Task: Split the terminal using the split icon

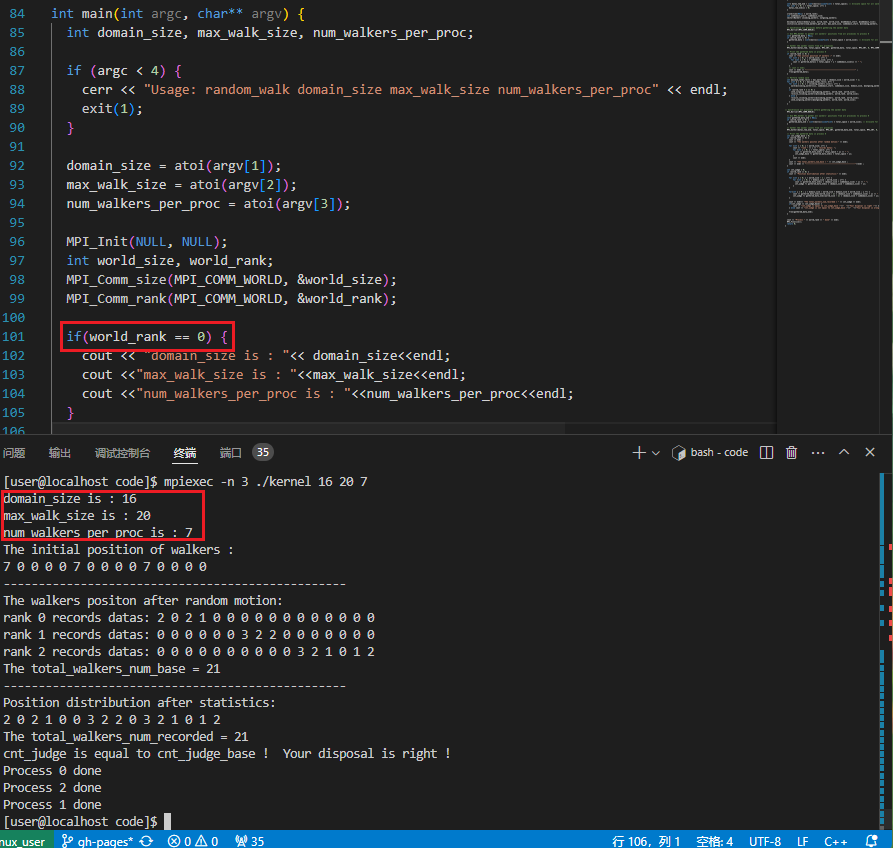Action: (767, 453)
